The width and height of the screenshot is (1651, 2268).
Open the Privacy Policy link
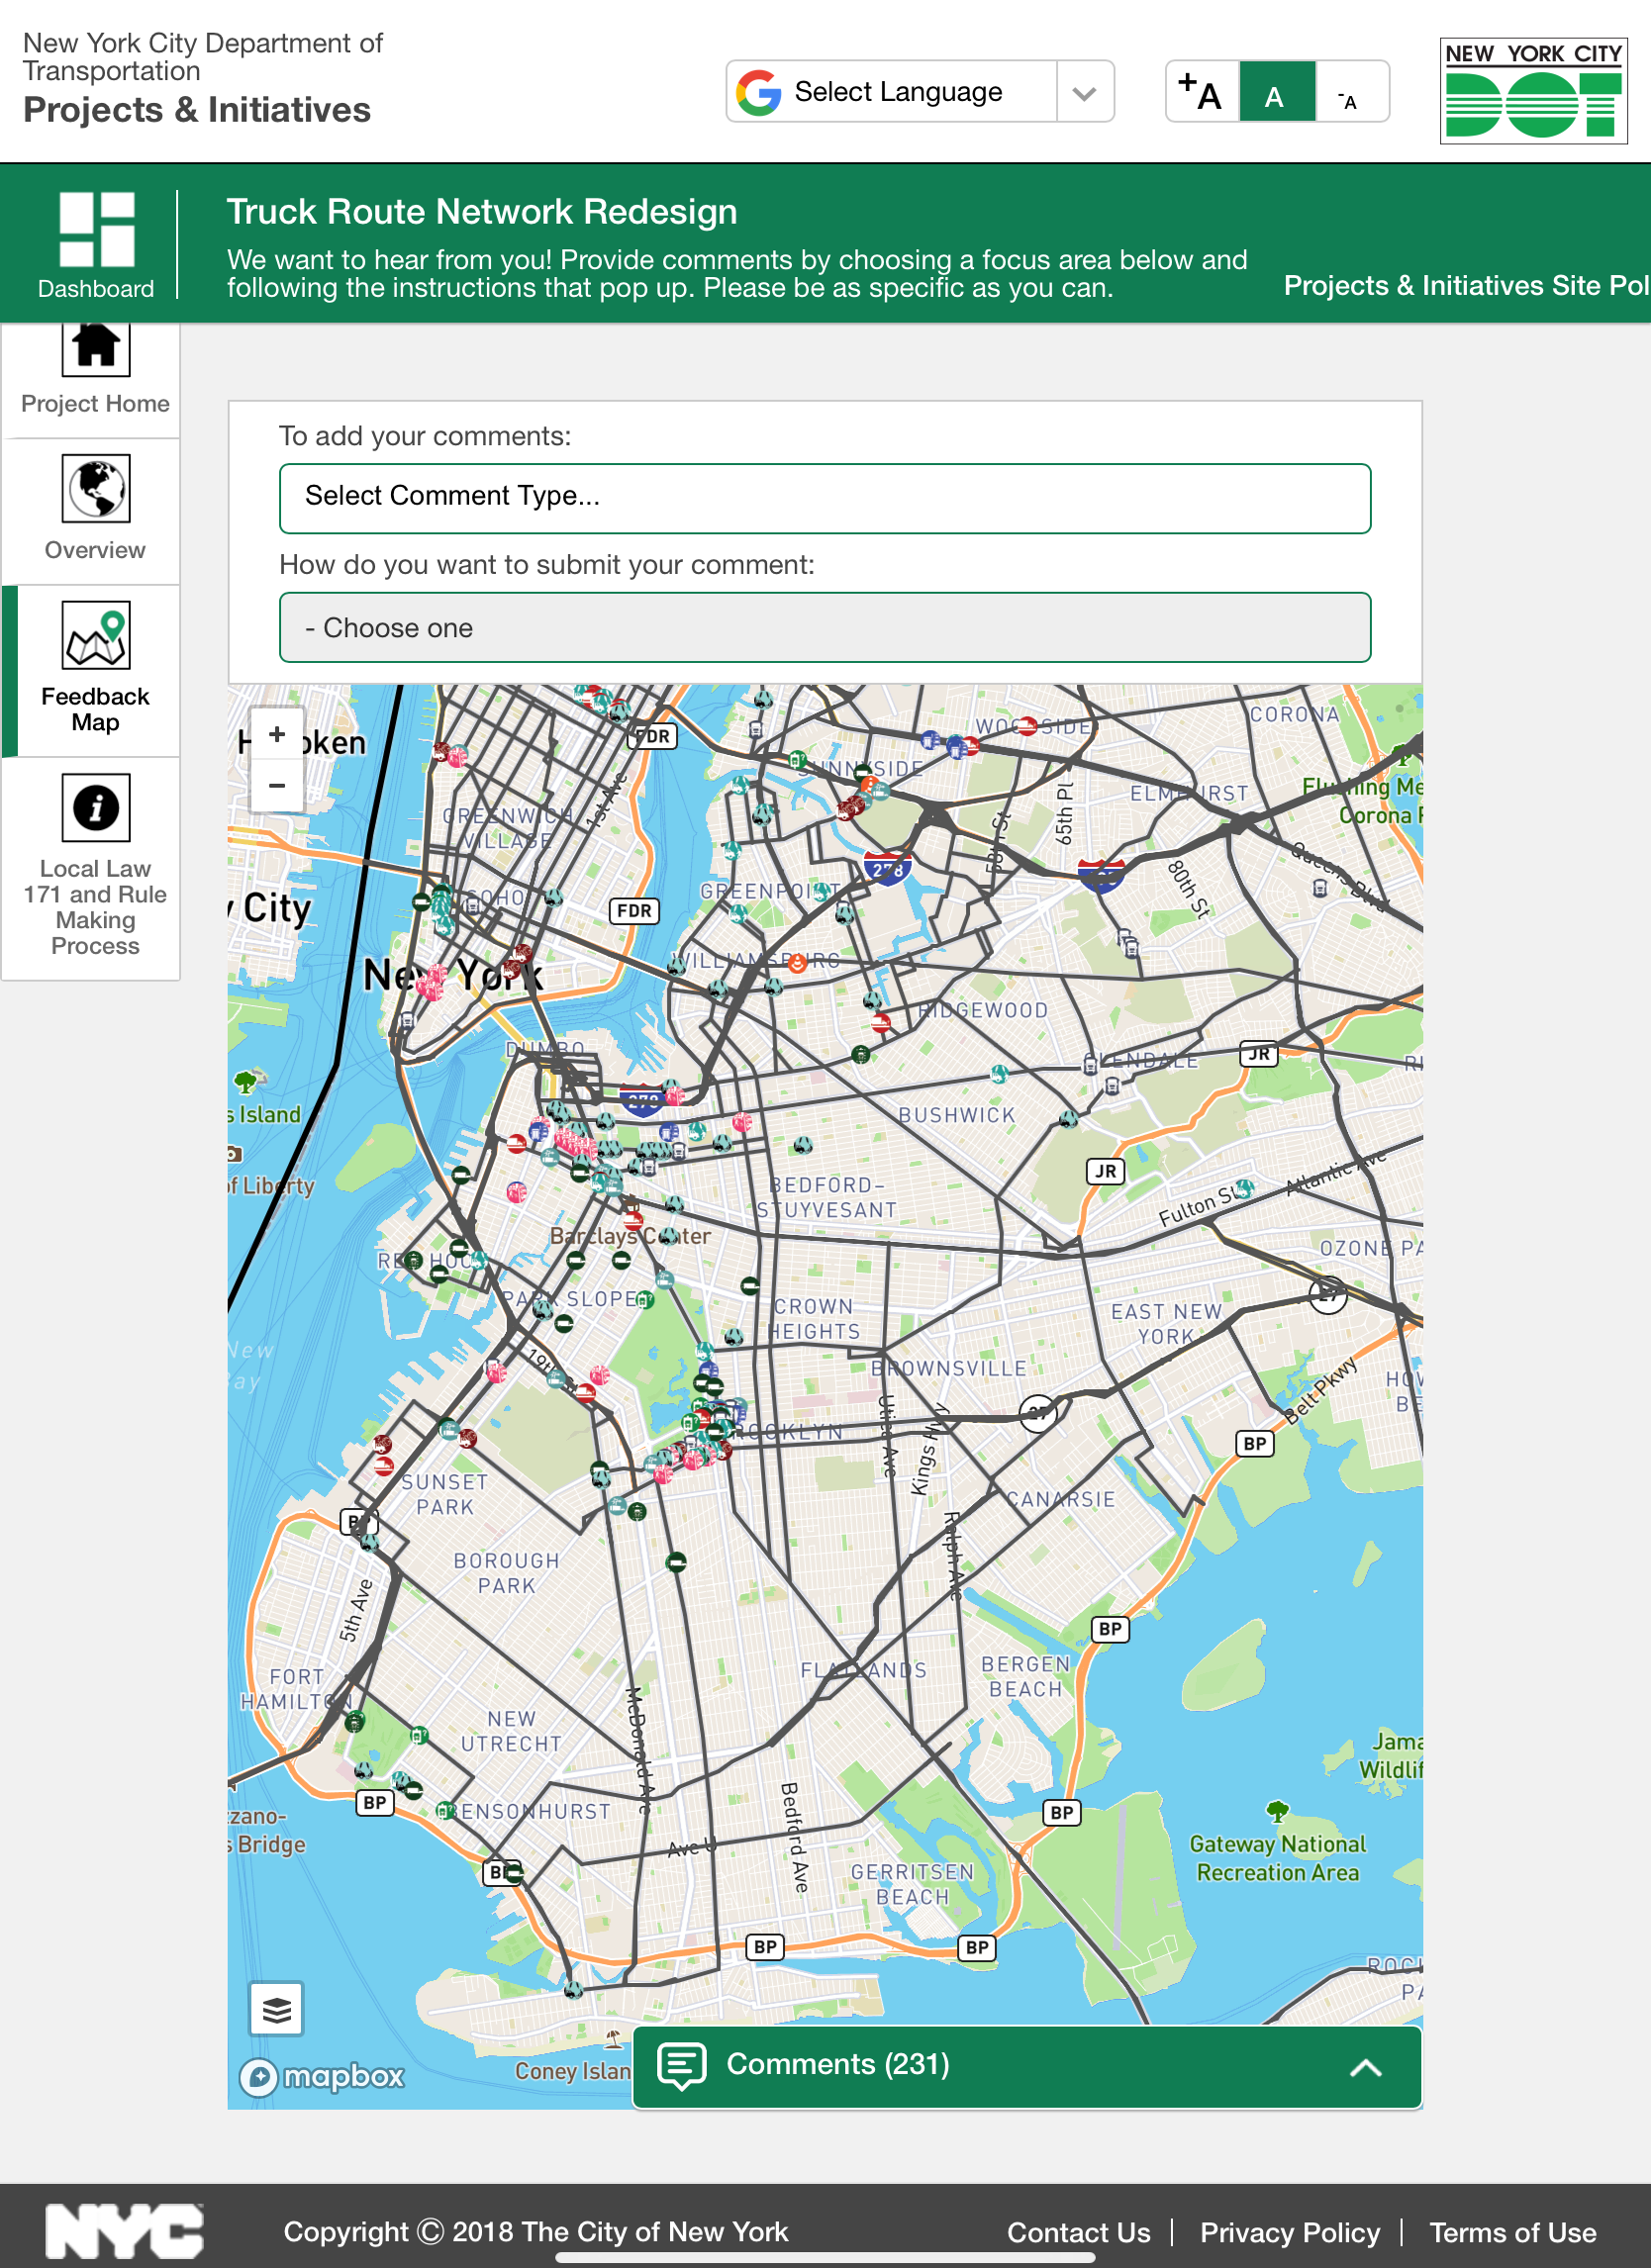[x=1289, y=2233]
